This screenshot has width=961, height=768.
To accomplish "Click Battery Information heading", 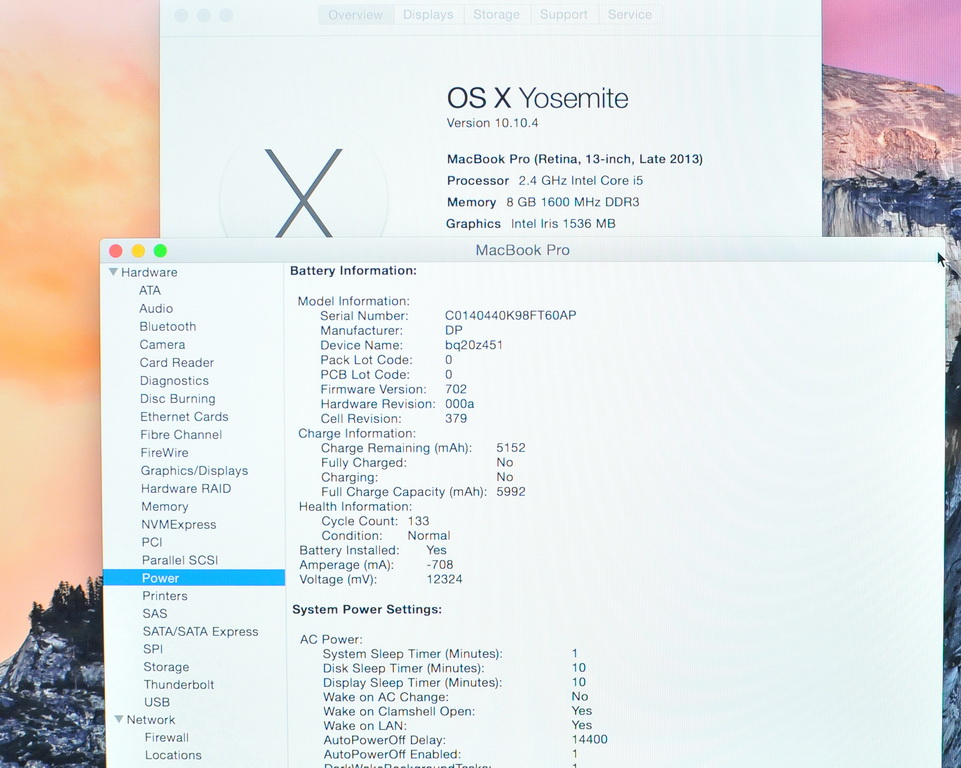I will [353, 271].
